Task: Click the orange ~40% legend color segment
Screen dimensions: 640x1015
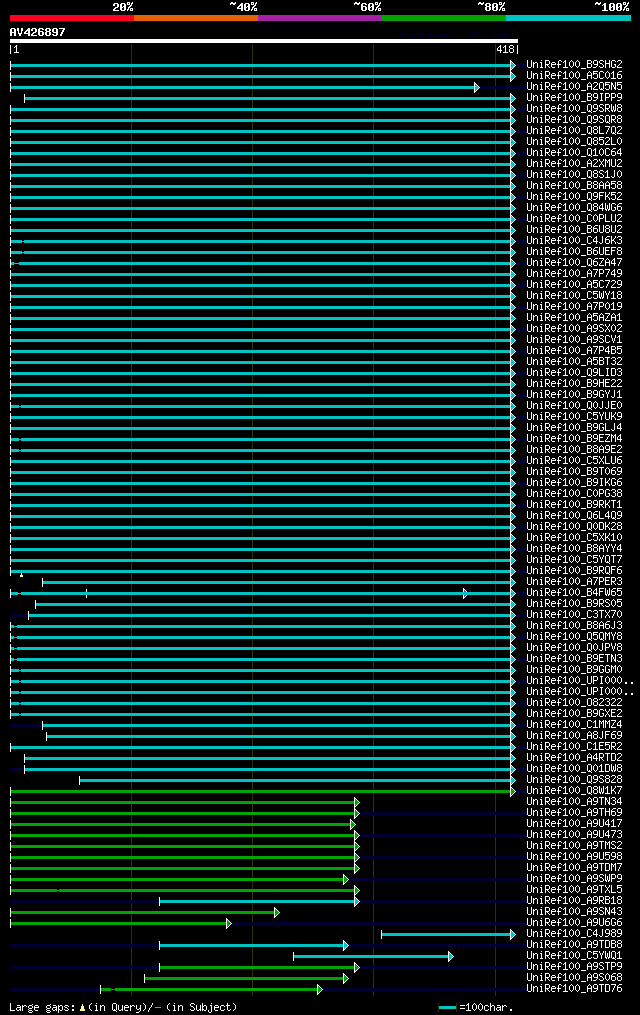Action: click(196, 18)
